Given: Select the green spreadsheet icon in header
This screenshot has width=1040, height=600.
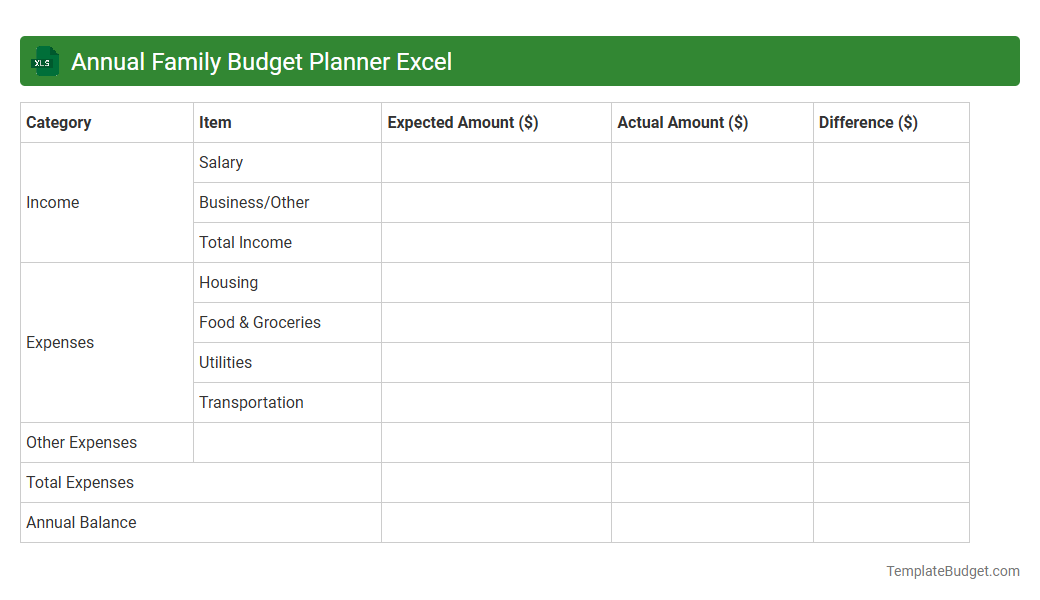Looking at the screenshot, I should click(44, 61).
